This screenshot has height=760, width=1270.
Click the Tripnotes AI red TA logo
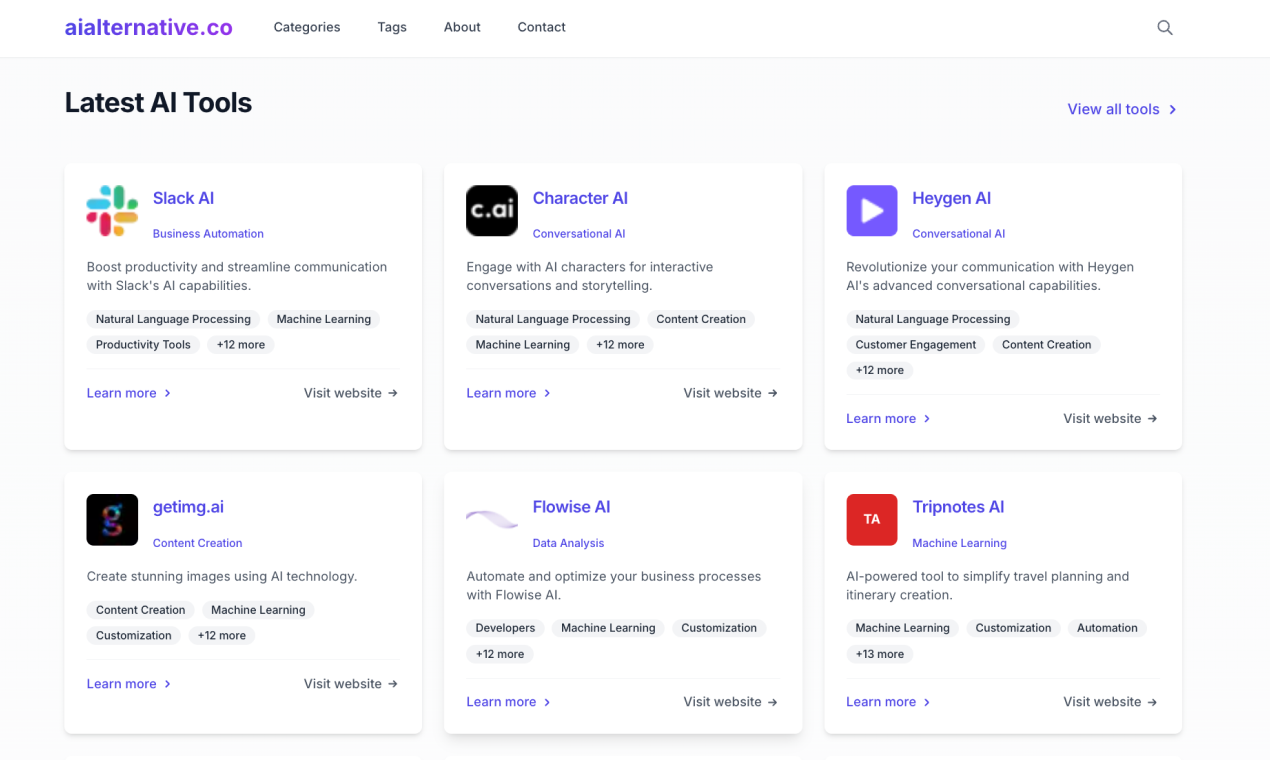click(872, 520)
